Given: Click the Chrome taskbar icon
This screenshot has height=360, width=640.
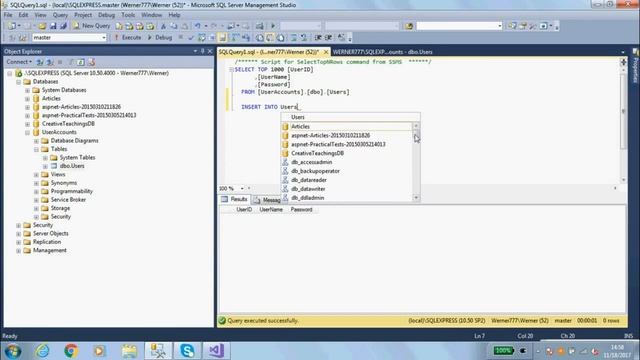Looking at the screenshot, I should point(71,351).
